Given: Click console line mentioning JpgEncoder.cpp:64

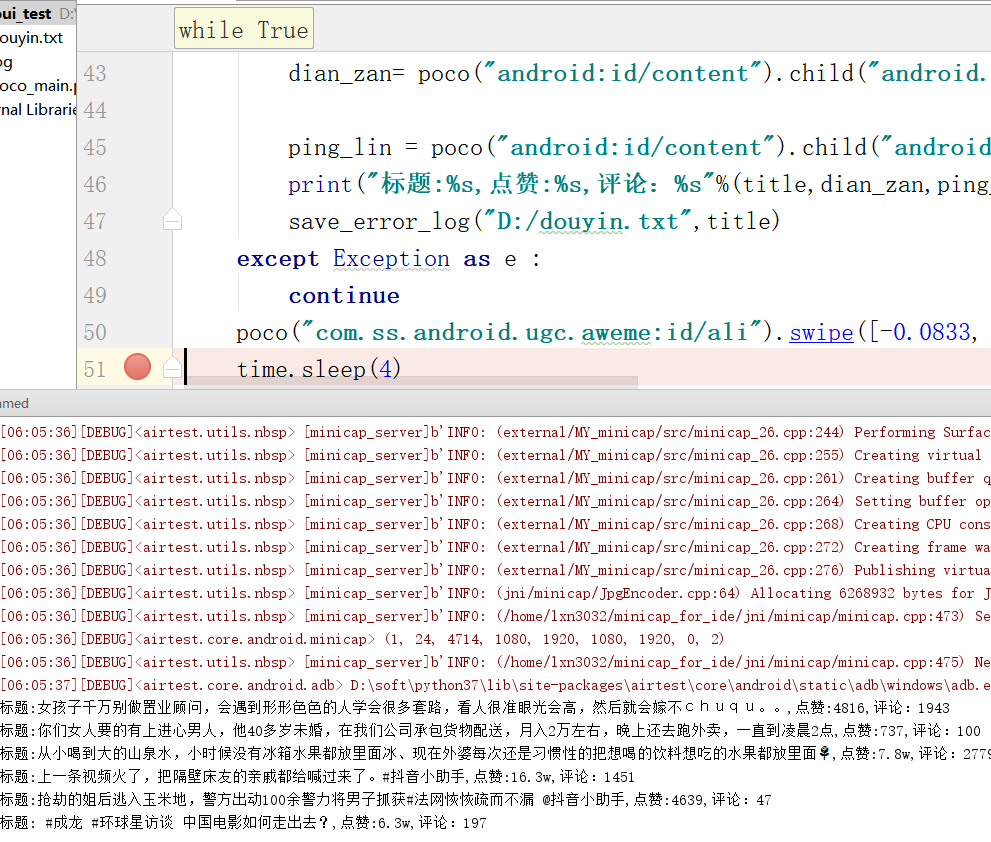Looking at the screenshot, I should (x=496, y=593).
